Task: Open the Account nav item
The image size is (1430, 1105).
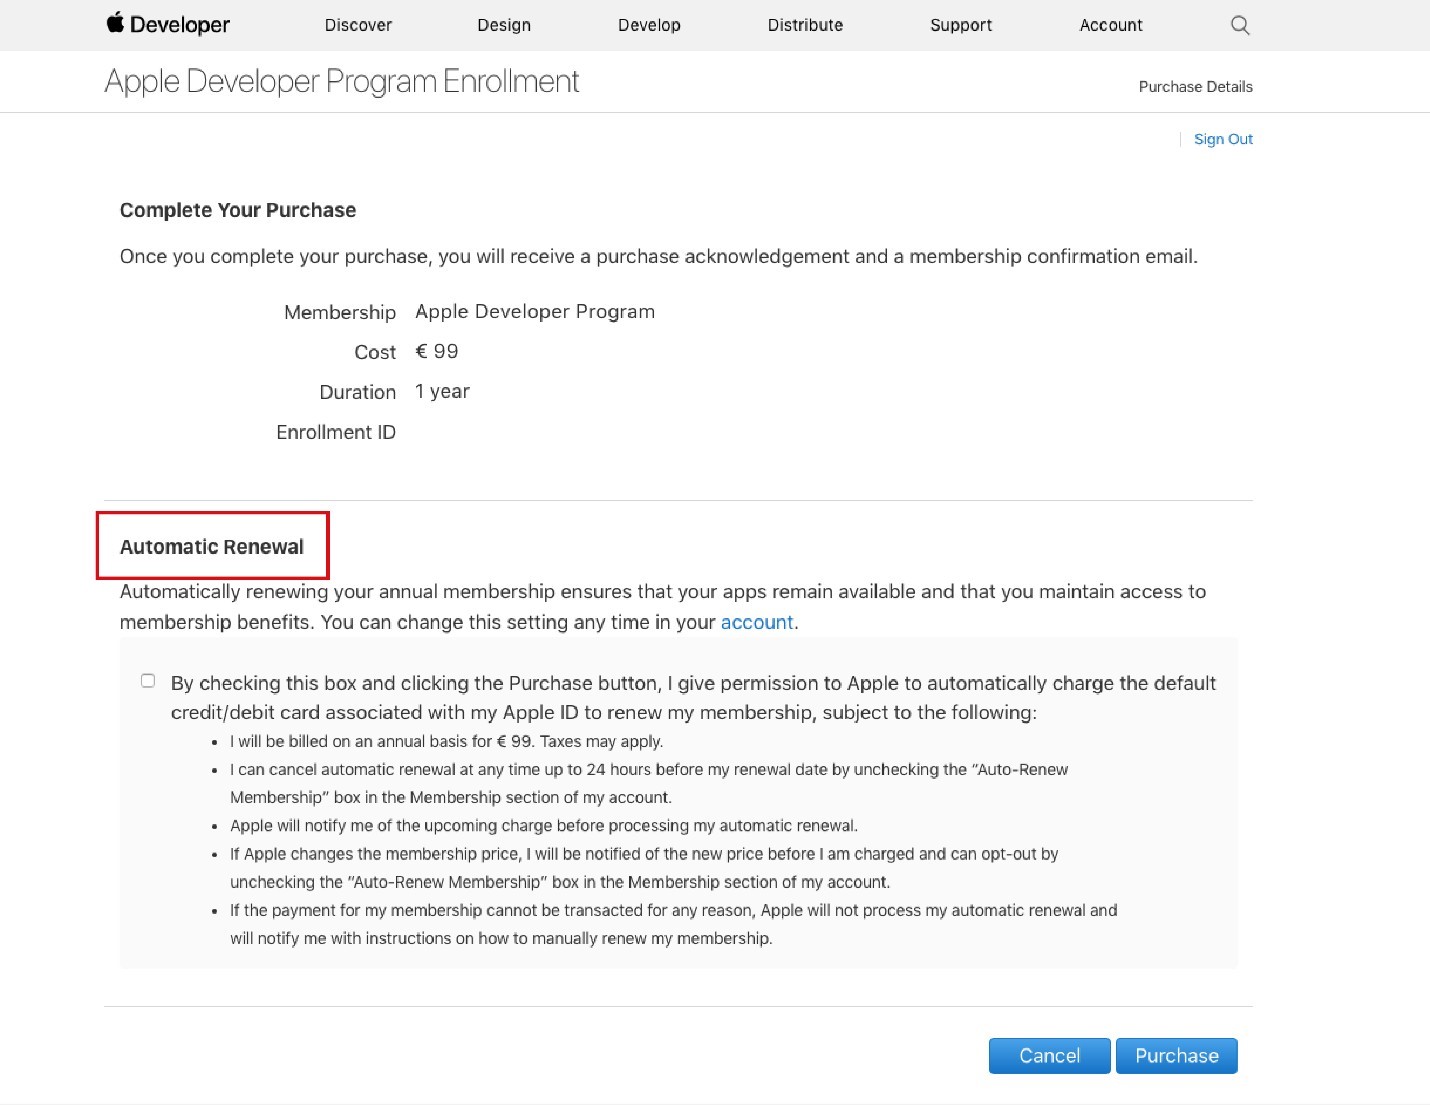Action: [x=1111, y=25]
